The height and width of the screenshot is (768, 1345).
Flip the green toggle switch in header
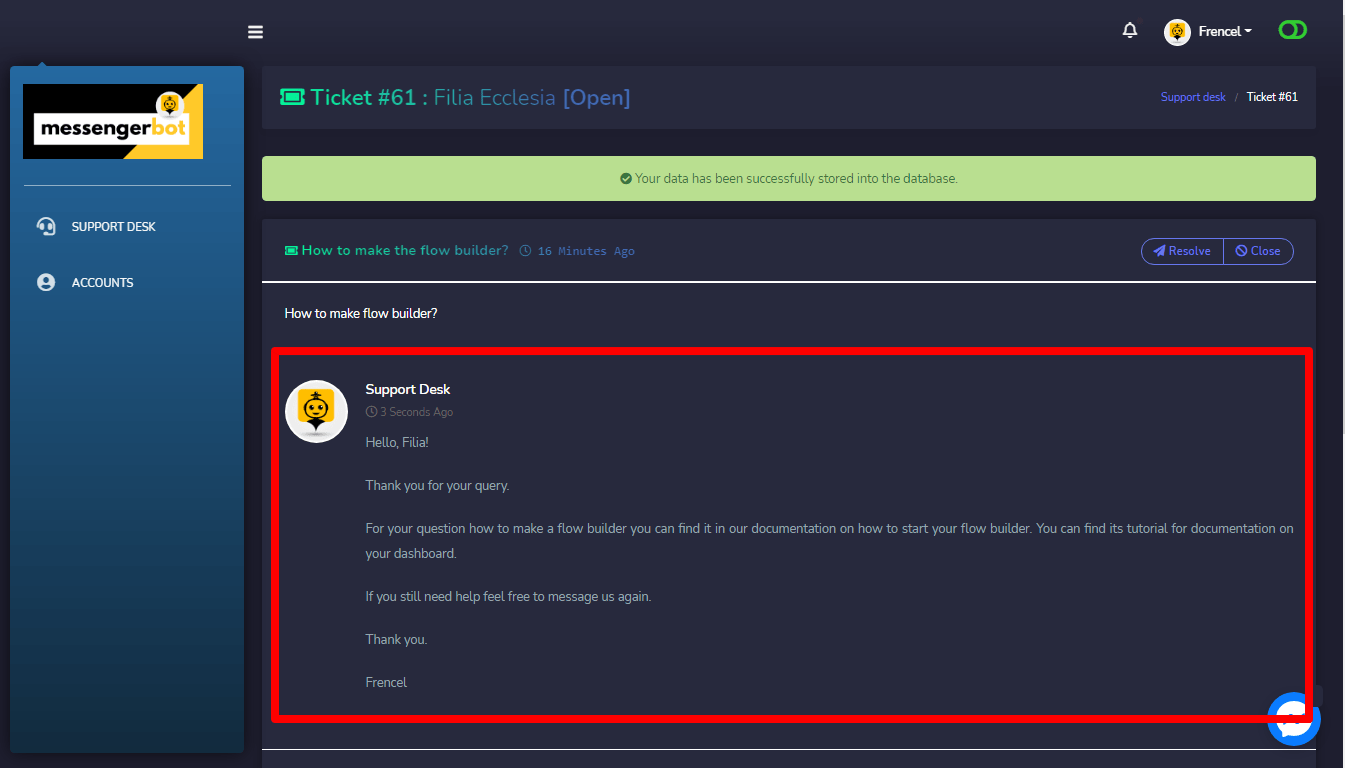tap(1292, 30)
